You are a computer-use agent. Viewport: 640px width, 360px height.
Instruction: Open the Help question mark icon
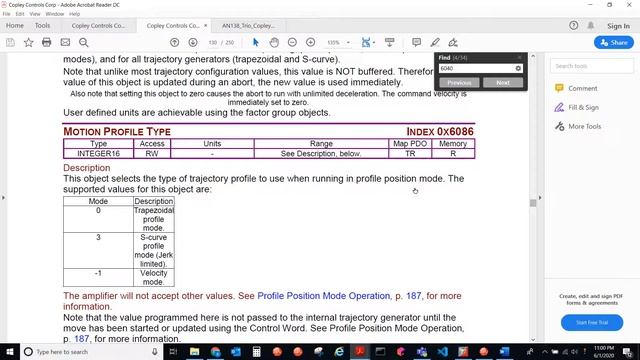coord(573,26)
